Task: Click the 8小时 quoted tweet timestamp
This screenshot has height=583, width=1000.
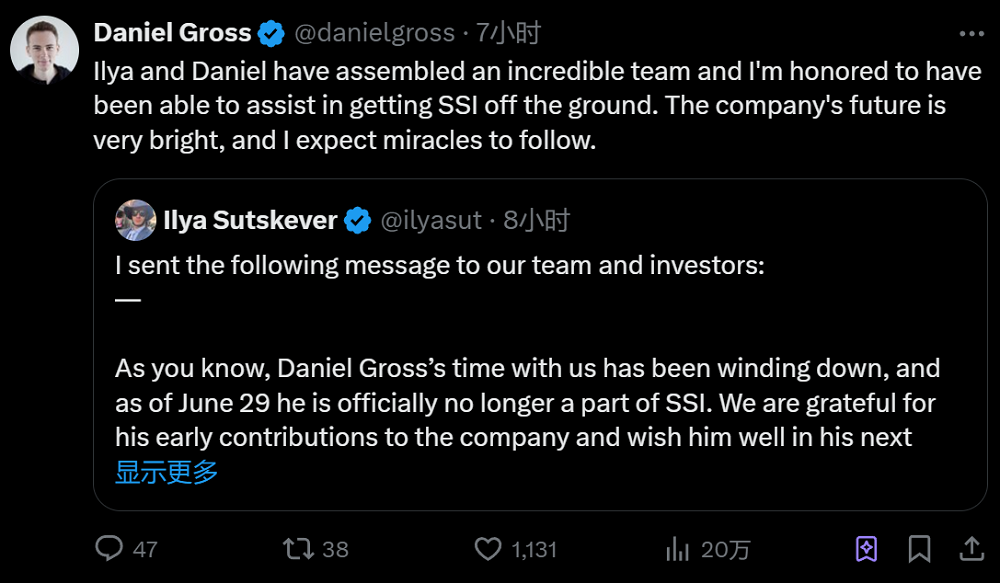Action: pyautogui.click(x=536, y=220)
